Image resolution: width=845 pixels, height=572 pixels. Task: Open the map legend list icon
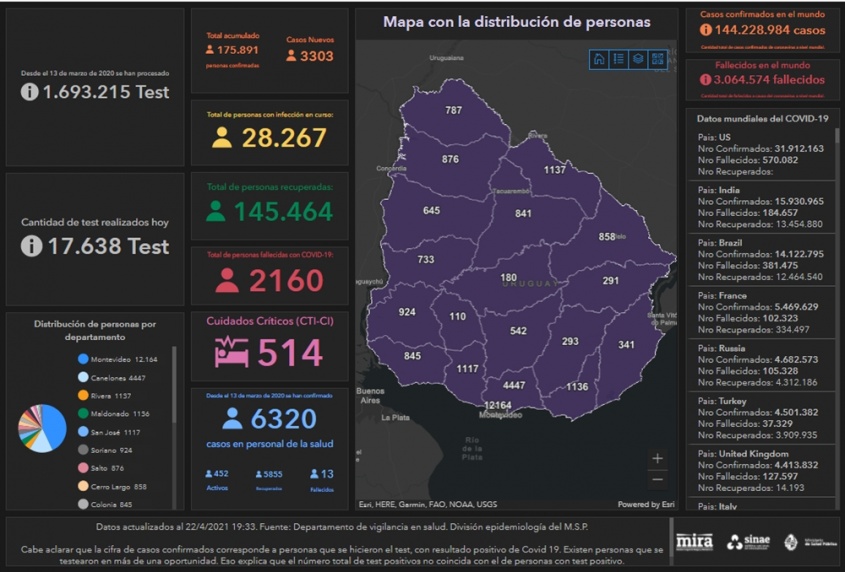tap(618, 59)
